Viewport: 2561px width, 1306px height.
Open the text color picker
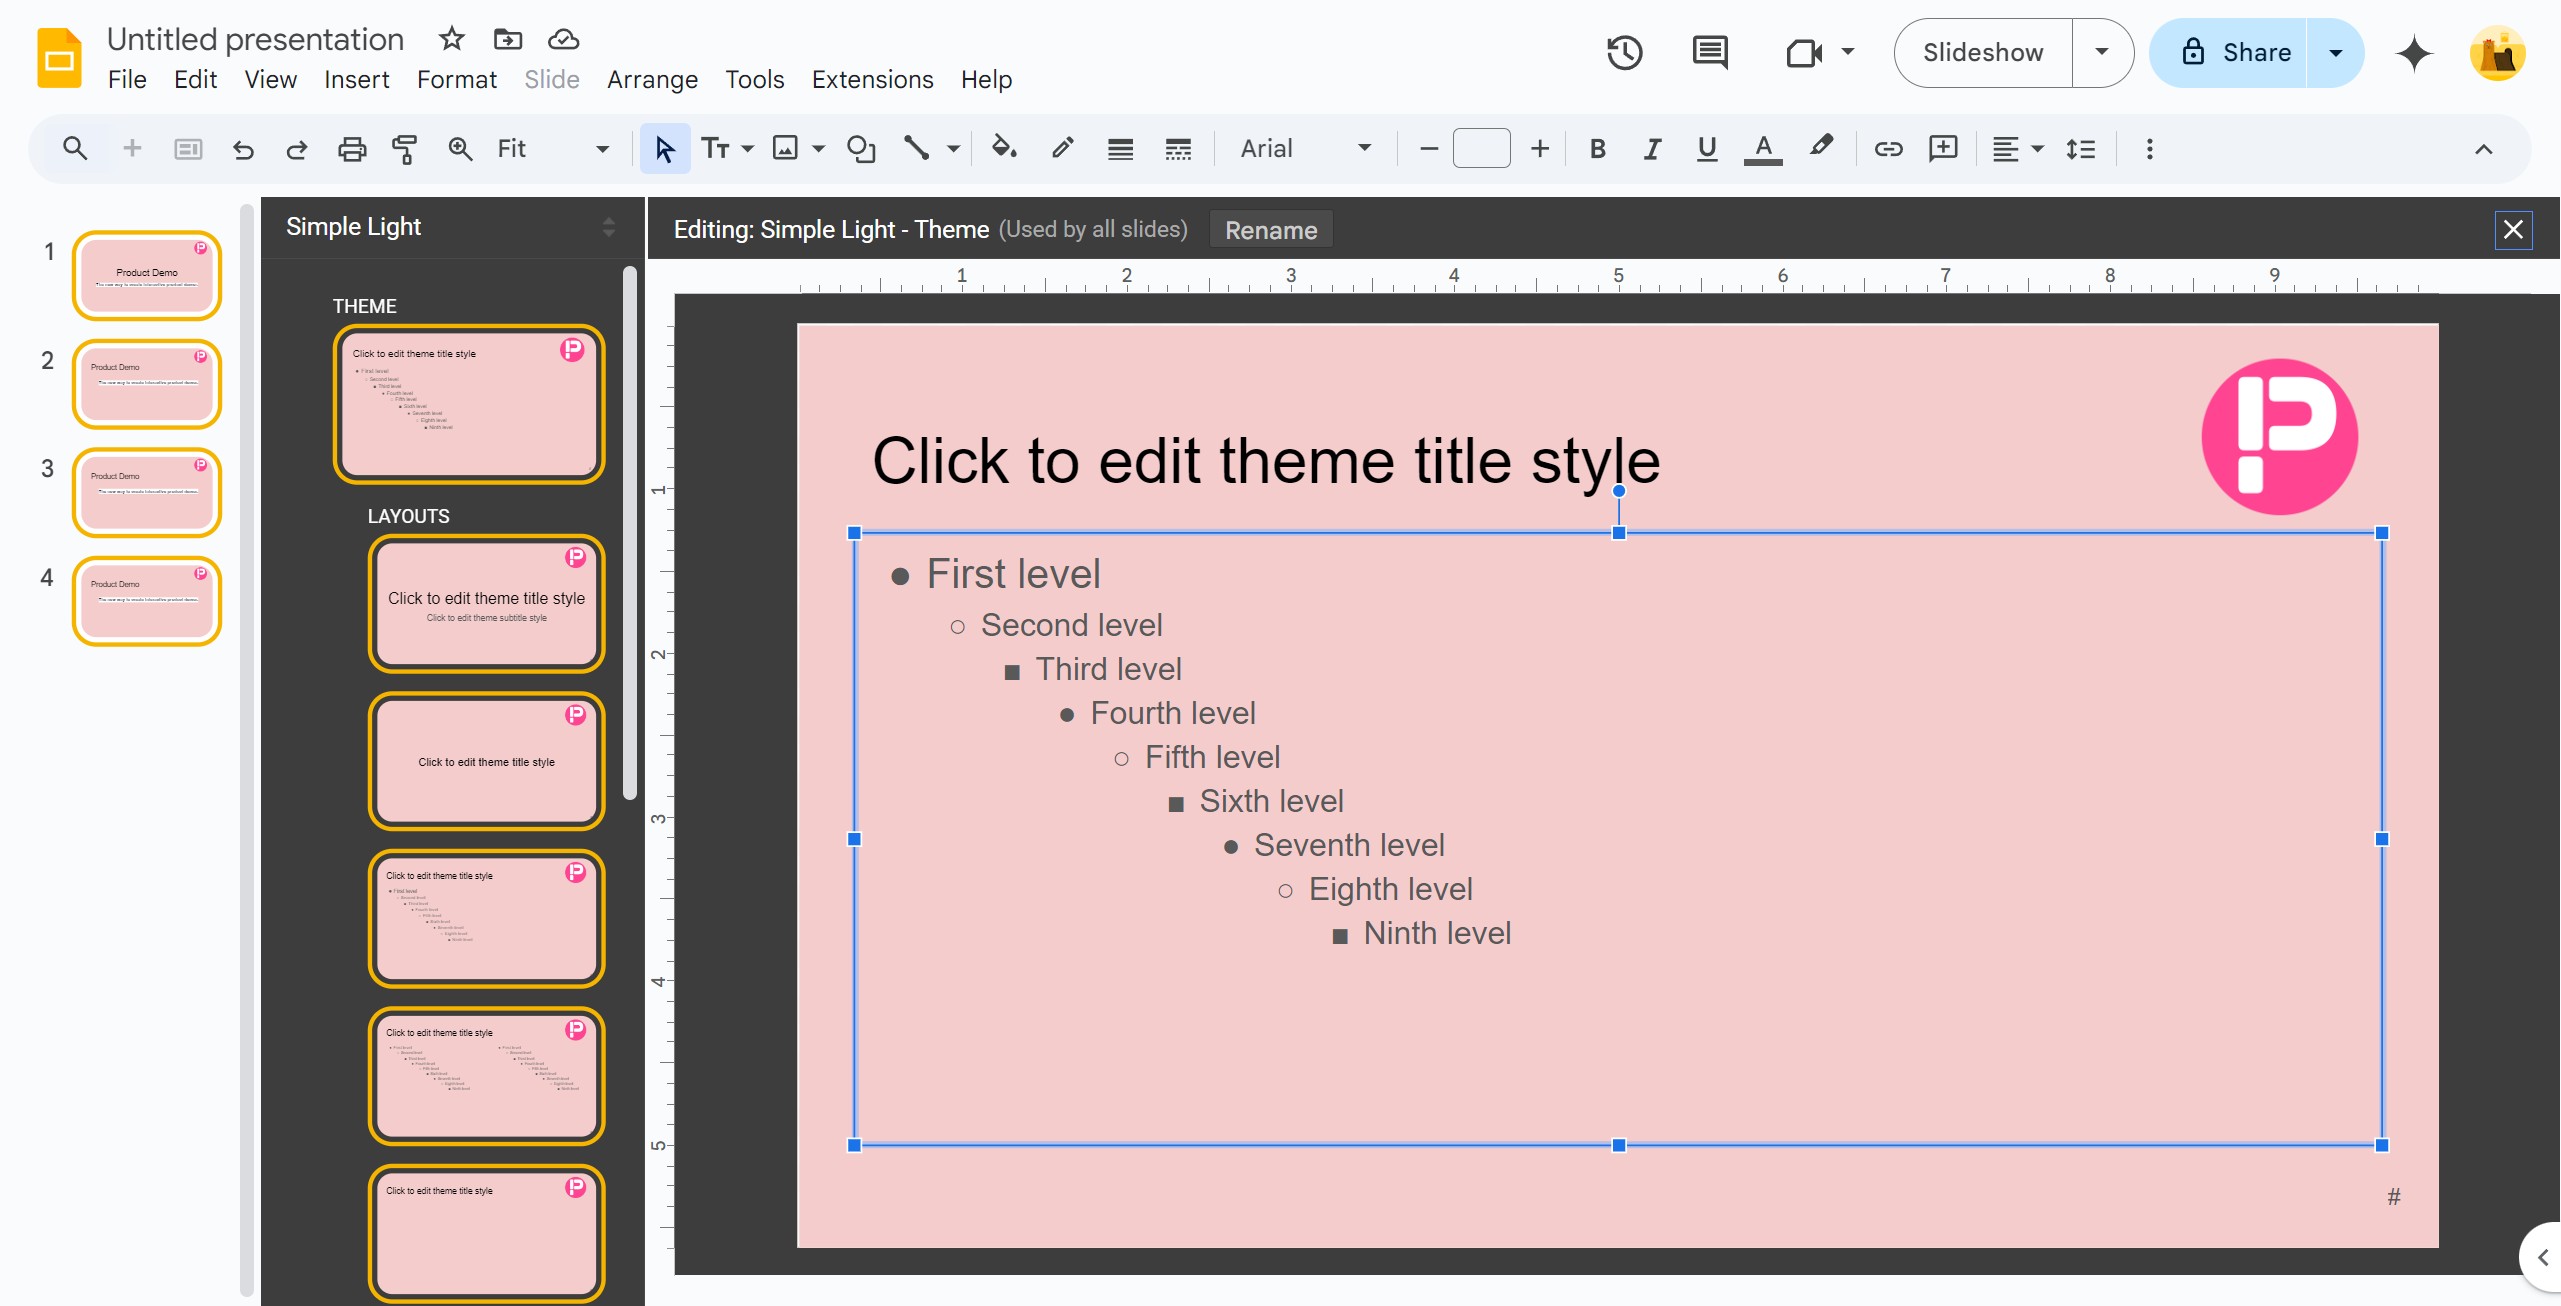coord(1763,149)
